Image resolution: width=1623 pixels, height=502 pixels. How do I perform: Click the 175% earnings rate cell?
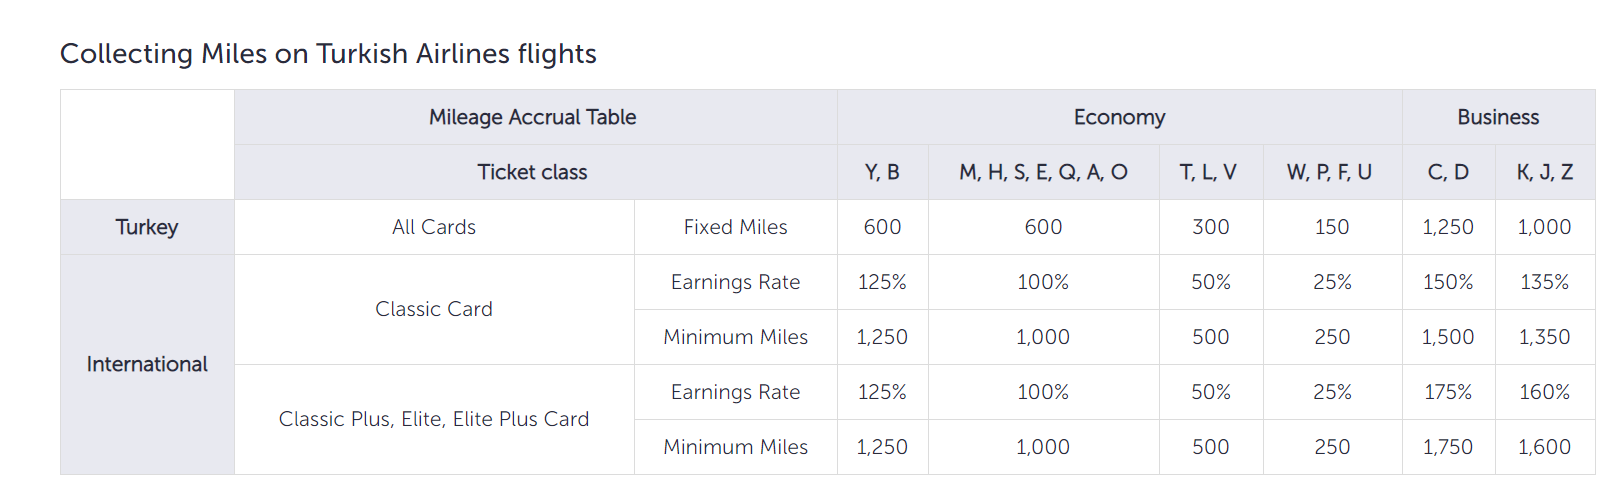tap(1448, 392)
